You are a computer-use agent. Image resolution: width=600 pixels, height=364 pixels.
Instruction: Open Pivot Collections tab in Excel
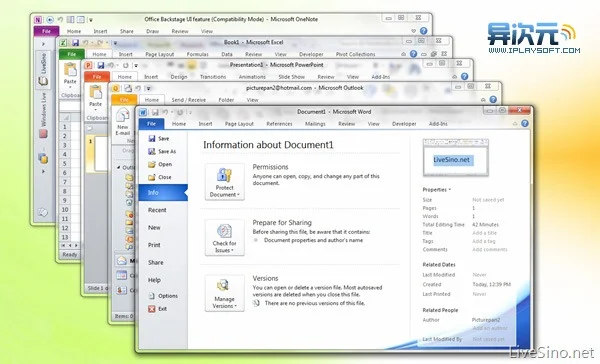coord(355,54)
